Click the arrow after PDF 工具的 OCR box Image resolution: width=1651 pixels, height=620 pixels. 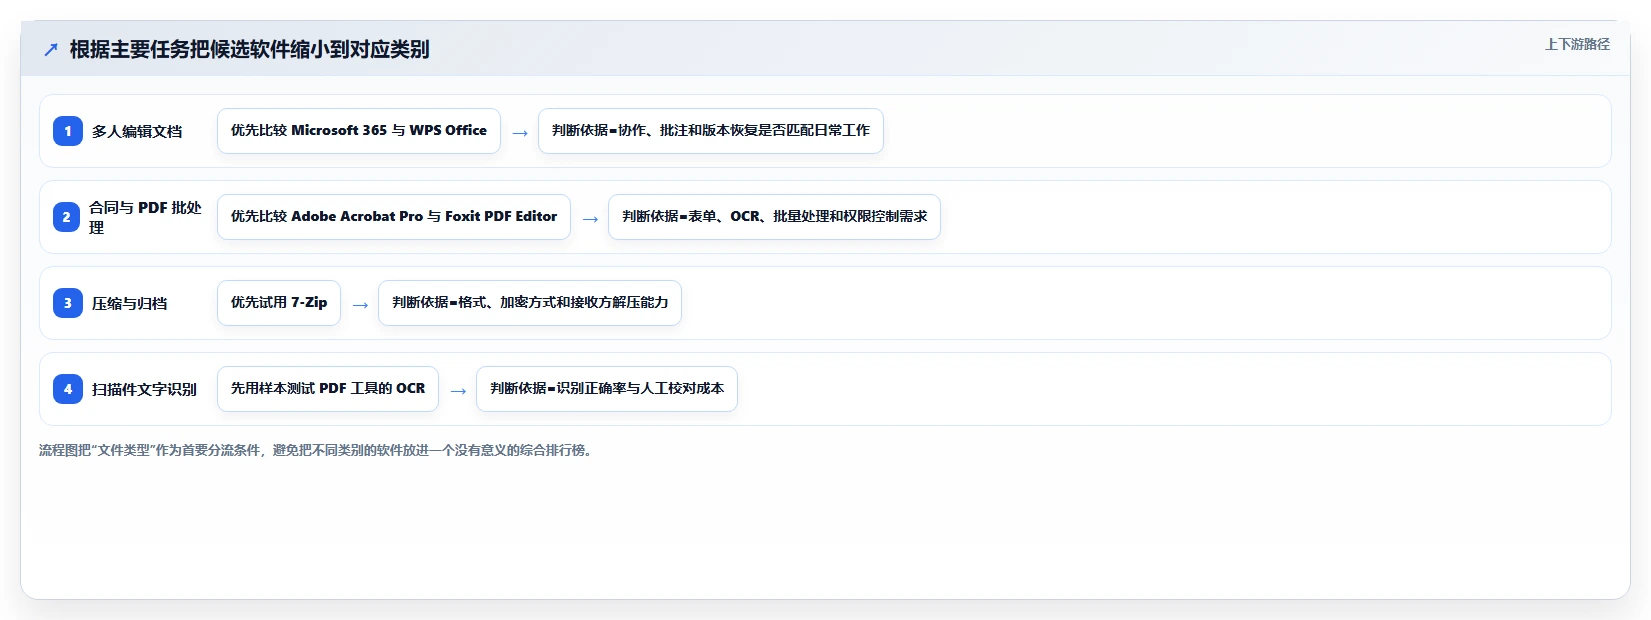(458, 390)
